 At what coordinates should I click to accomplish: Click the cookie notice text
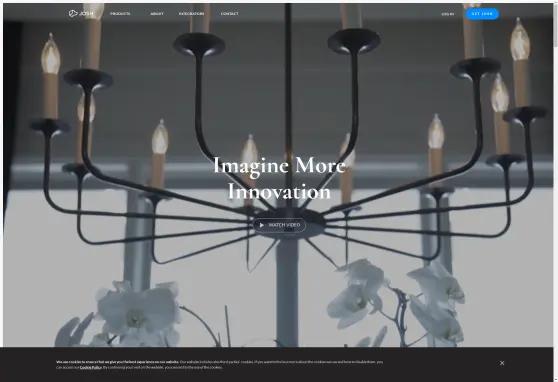(220, 364)
